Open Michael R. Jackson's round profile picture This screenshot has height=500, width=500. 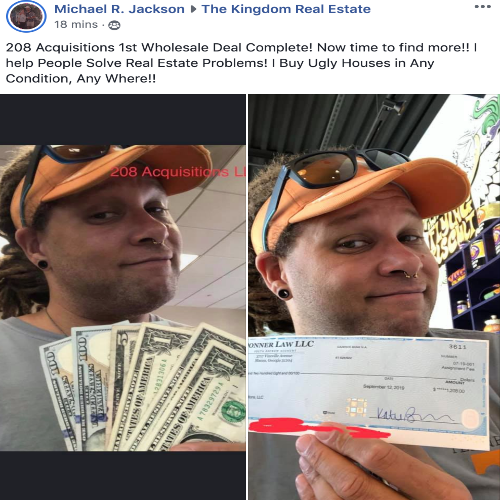tap(26, 16)
